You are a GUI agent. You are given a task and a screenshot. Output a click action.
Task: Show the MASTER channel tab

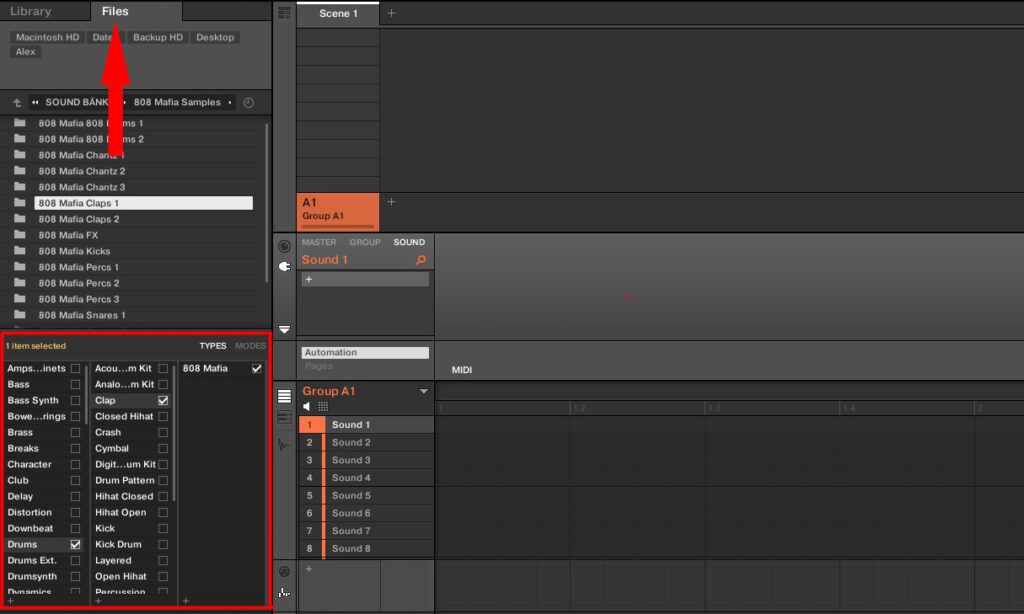point(319,242)
